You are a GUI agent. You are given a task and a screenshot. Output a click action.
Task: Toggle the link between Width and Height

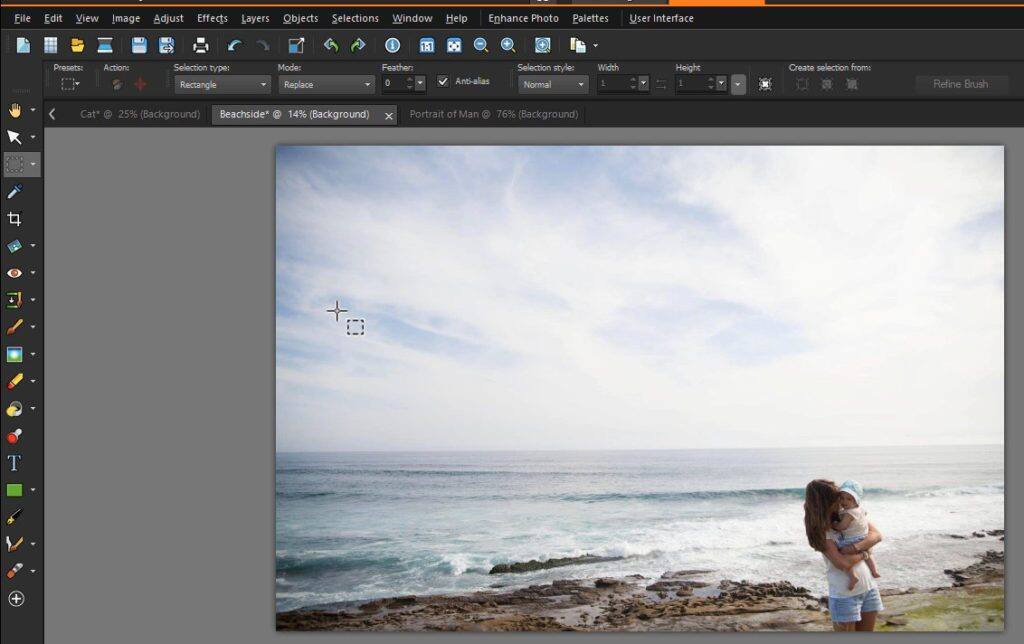(660, 84)
